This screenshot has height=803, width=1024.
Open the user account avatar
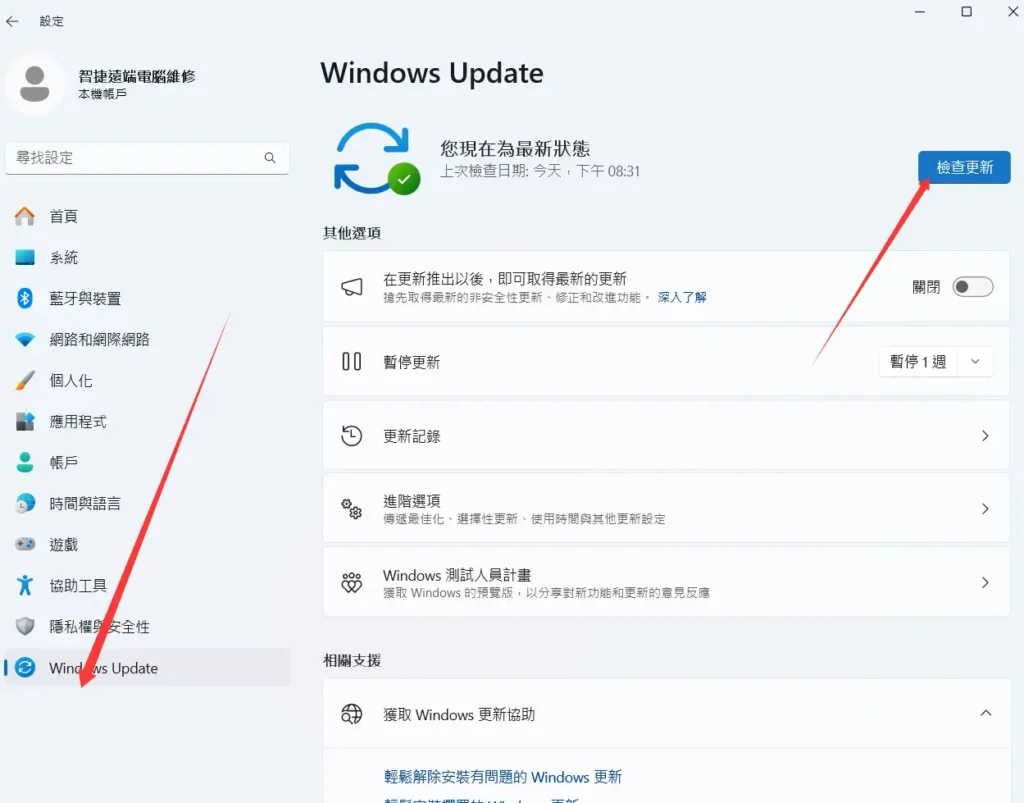[35, 84]
